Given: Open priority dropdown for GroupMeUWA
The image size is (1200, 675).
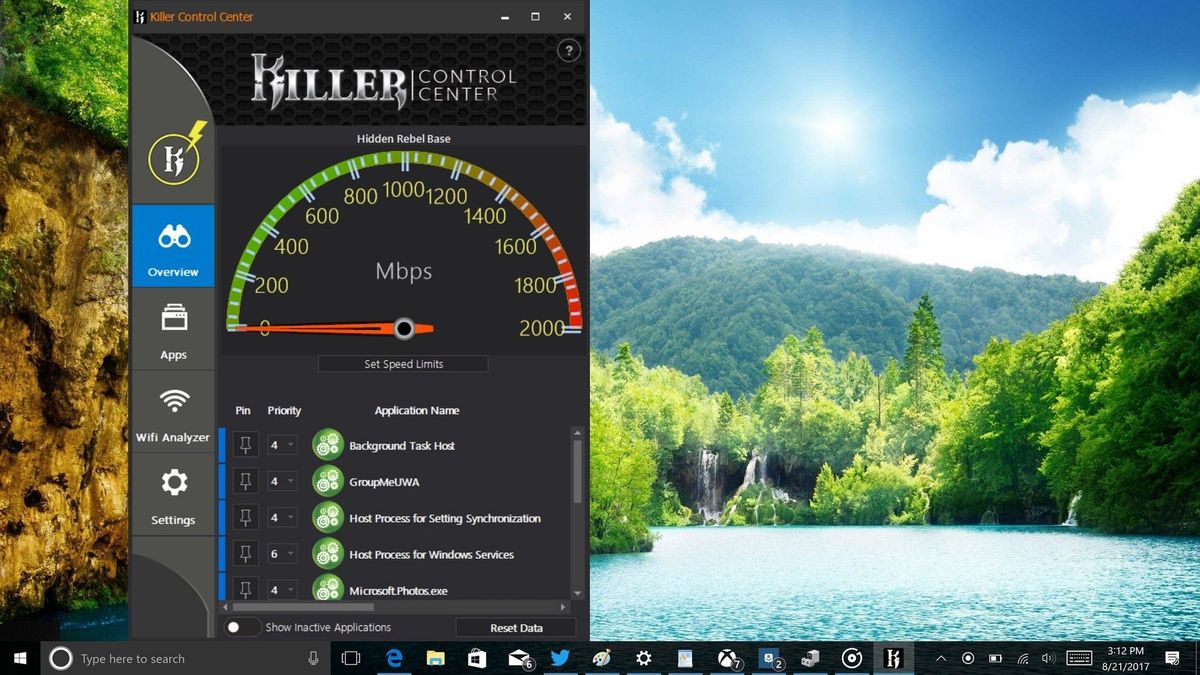Looking at the screenshot, I should coord(282,482).
